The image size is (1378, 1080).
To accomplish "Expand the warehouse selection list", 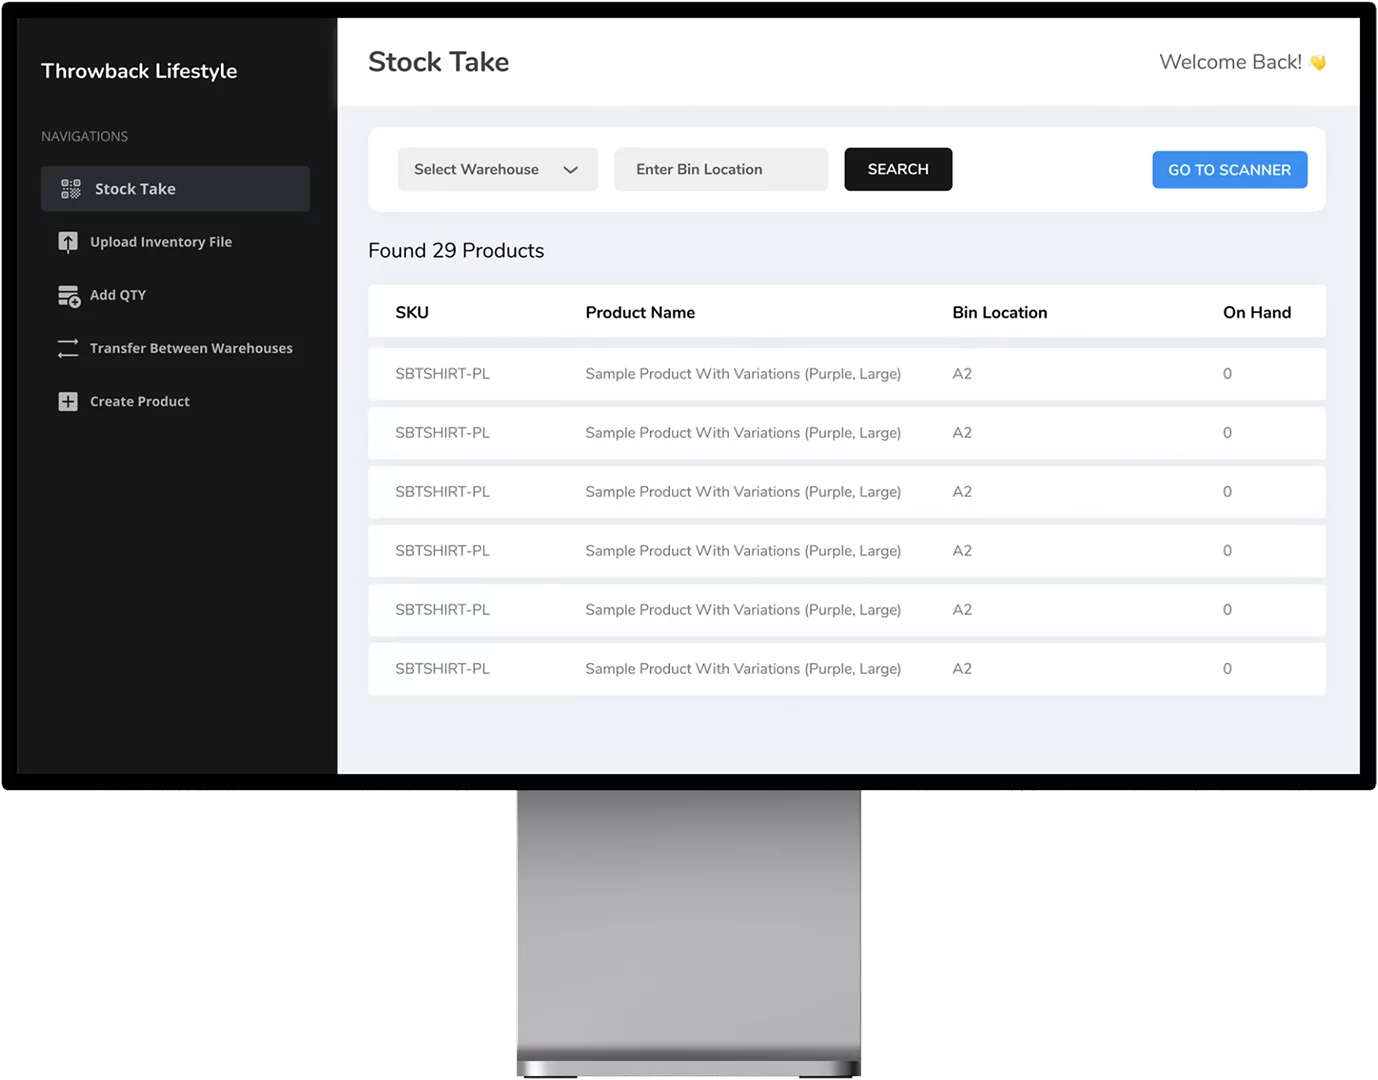I will tap(497, 169).
